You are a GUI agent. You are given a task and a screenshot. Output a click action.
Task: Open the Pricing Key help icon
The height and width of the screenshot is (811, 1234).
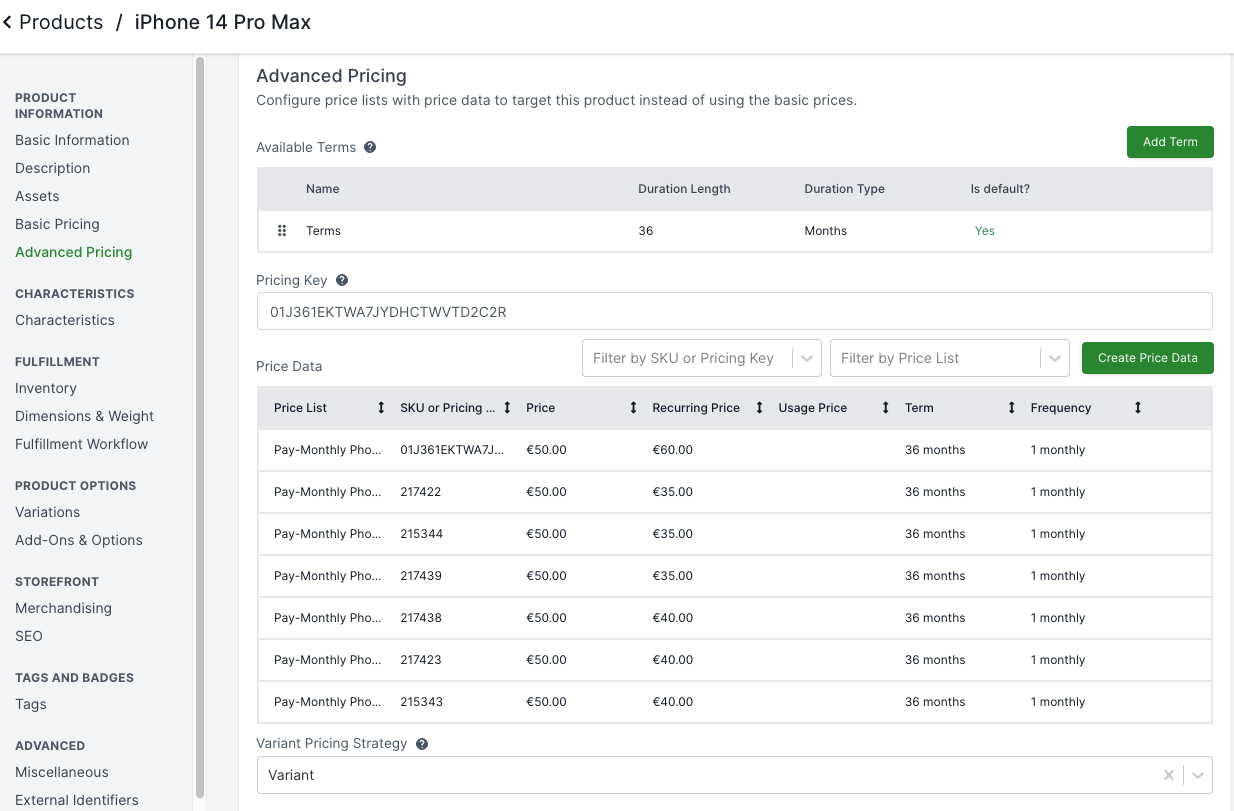click(x=342, y=280)
